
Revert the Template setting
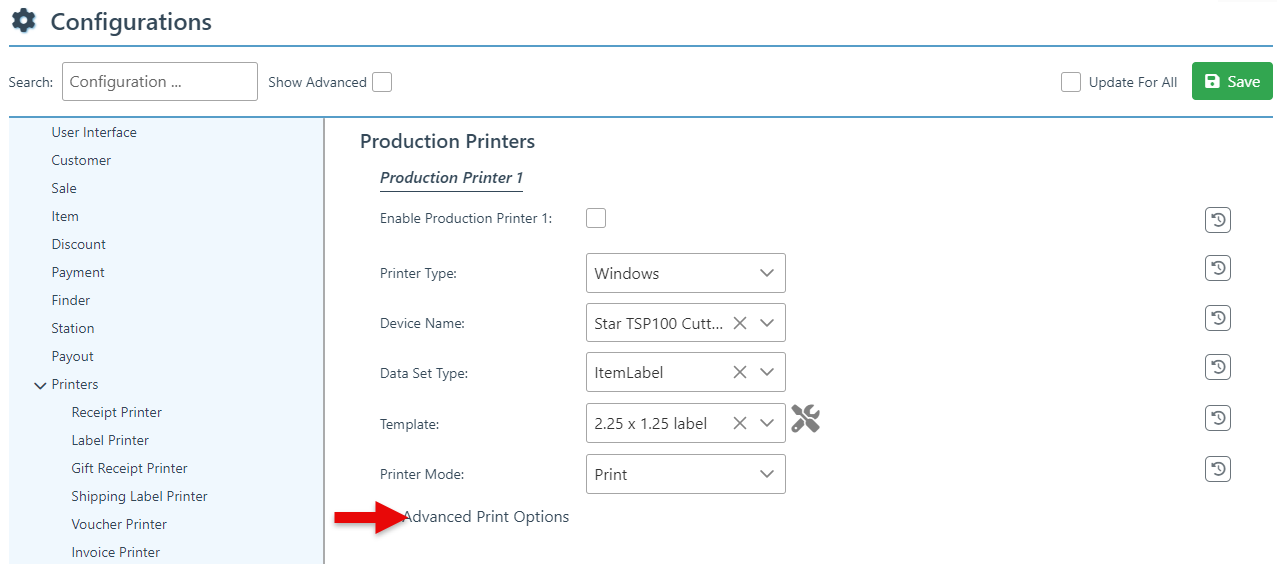click(x=1217, y=418)
